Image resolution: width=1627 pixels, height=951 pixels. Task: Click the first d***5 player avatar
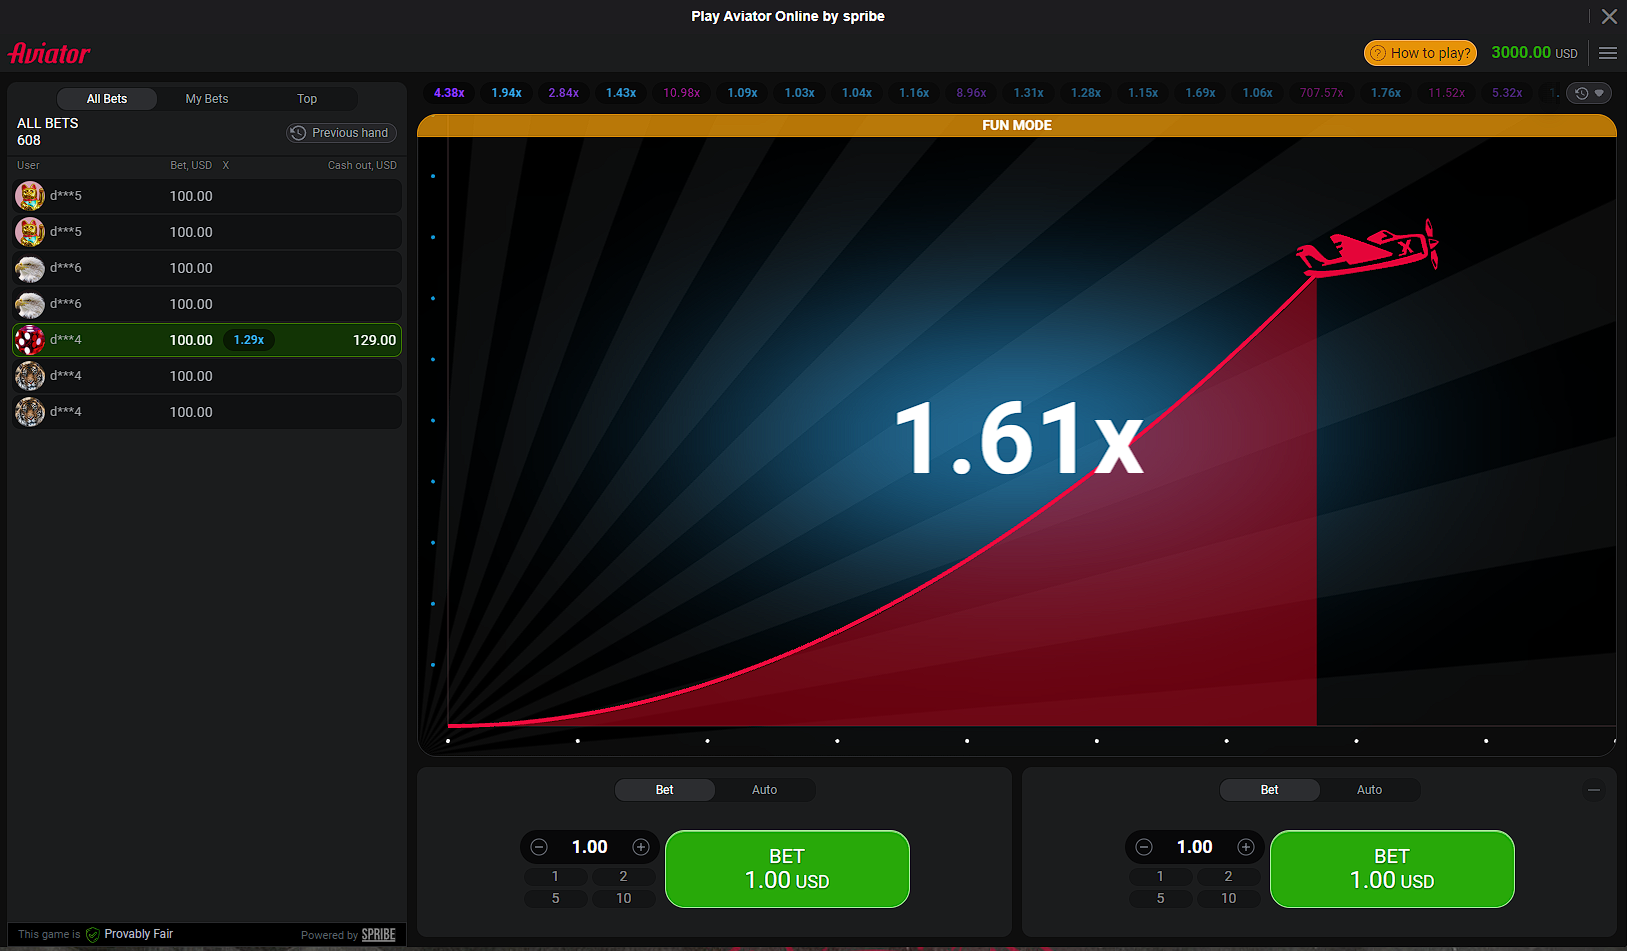coord(30,196)
